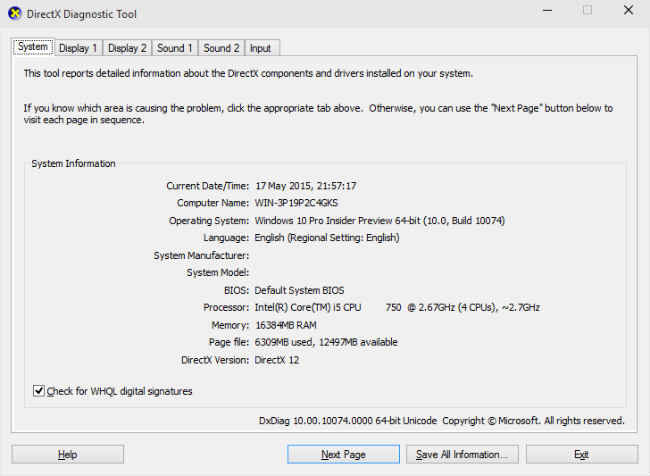The height and width of the screenshot is (476, 650).
Task: Click the Windows 10 Pro Insider Preview text
Action: (380, 220)
